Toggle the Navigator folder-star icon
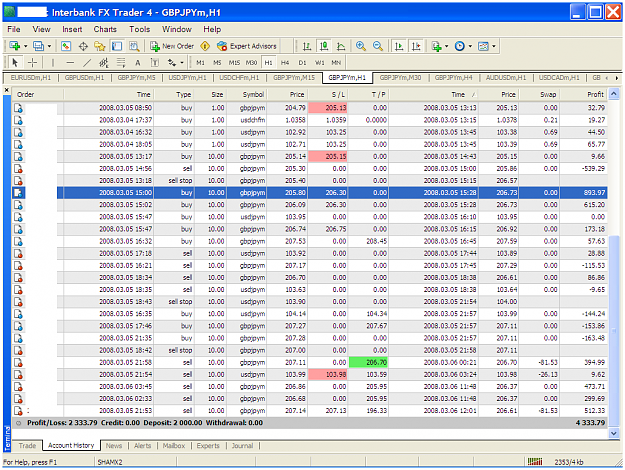This screenshot has height=470, width=625. [x=100, y=46]
